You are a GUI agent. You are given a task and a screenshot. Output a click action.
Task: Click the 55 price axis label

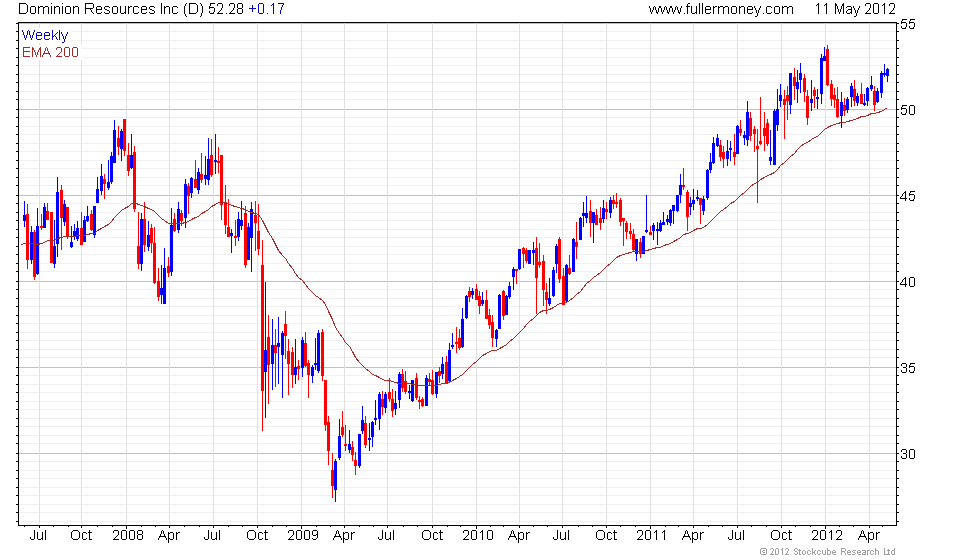(x=908, y=24)
